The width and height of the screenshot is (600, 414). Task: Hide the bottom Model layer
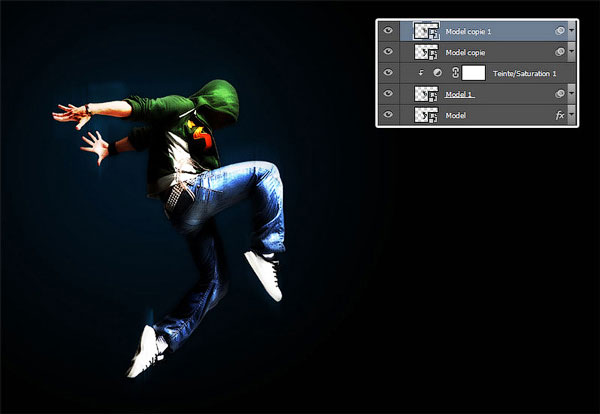[388, 114]
